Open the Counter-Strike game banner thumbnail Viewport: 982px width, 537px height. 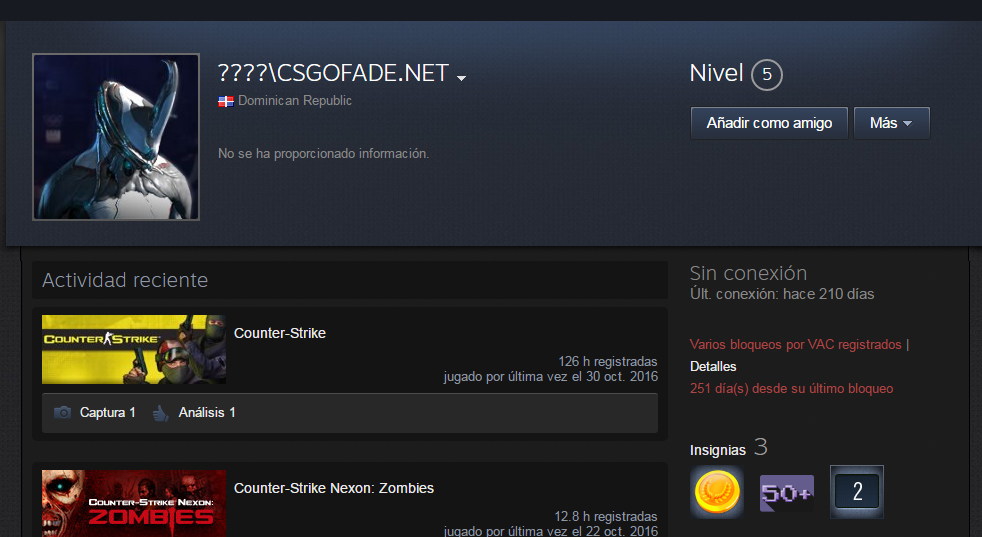[x=134, y=349]
